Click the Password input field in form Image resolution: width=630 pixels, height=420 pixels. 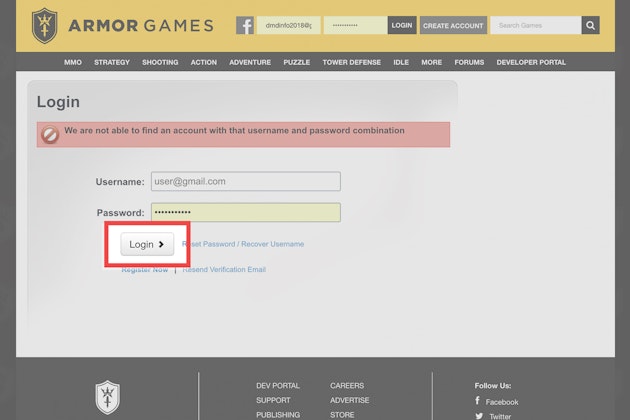246,212
